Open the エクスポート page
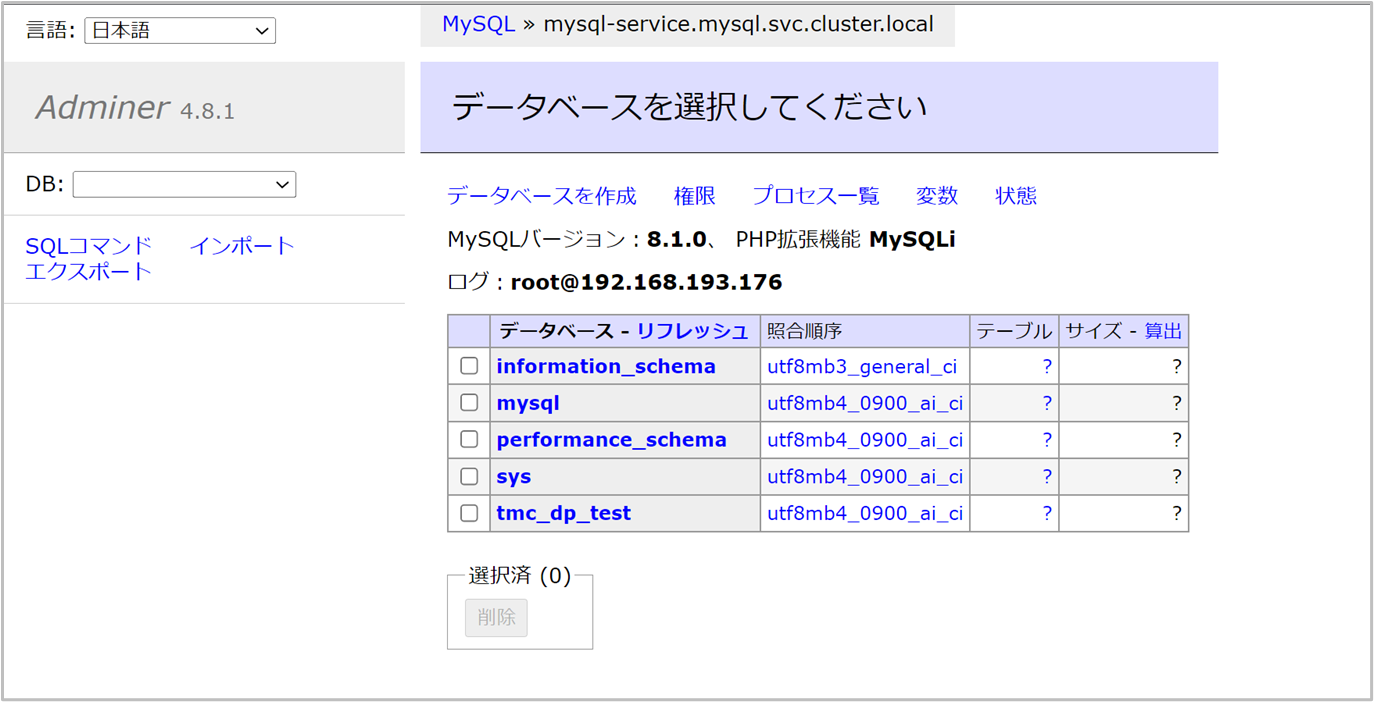Screen dimensions: 1374x702 point(89,272)
